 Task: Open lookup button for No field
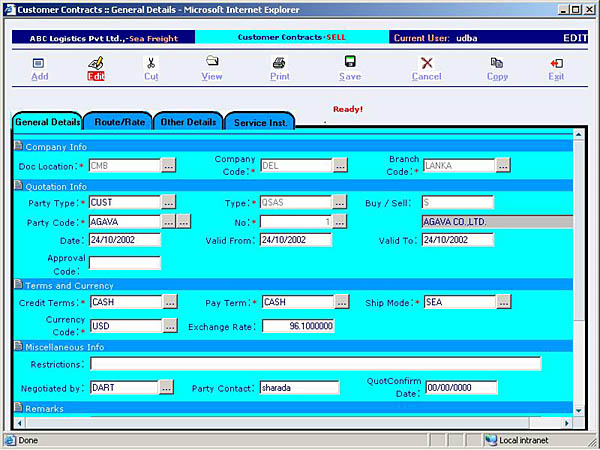(339, 221)
